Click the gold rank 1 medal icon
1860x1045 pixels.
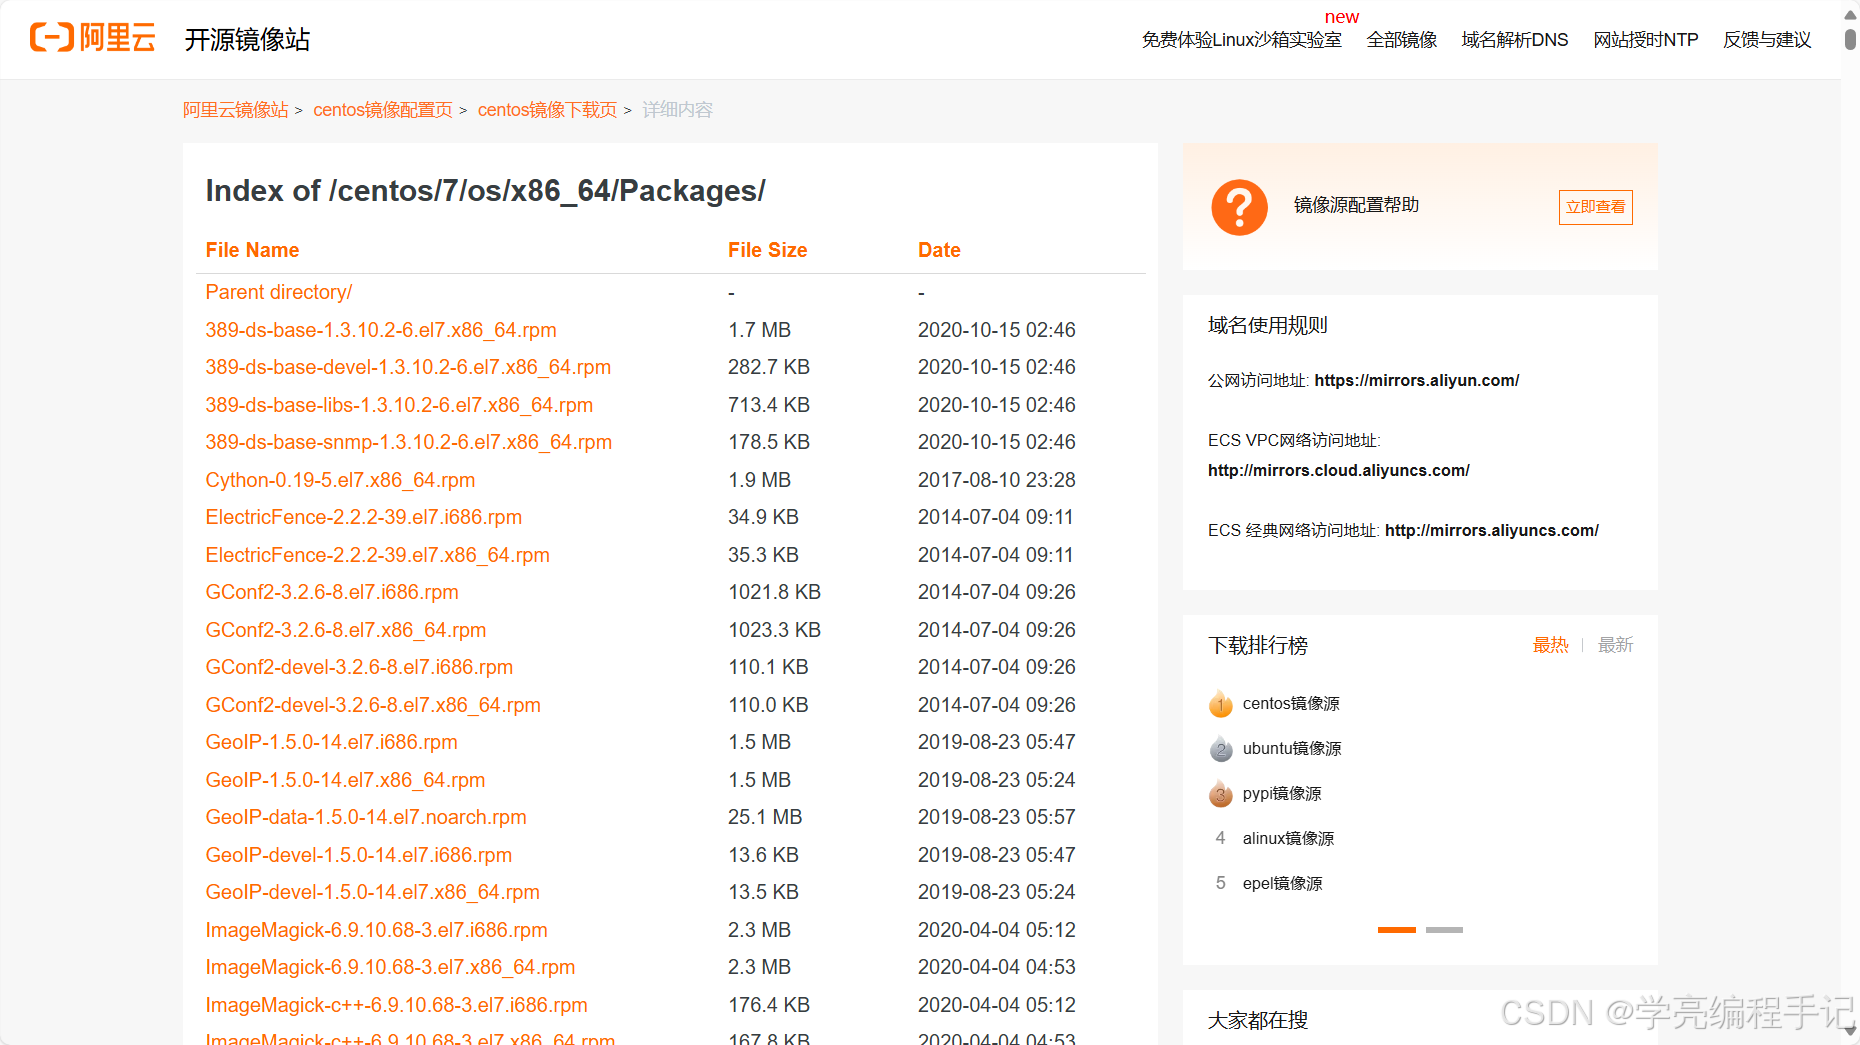point(1221,704)
